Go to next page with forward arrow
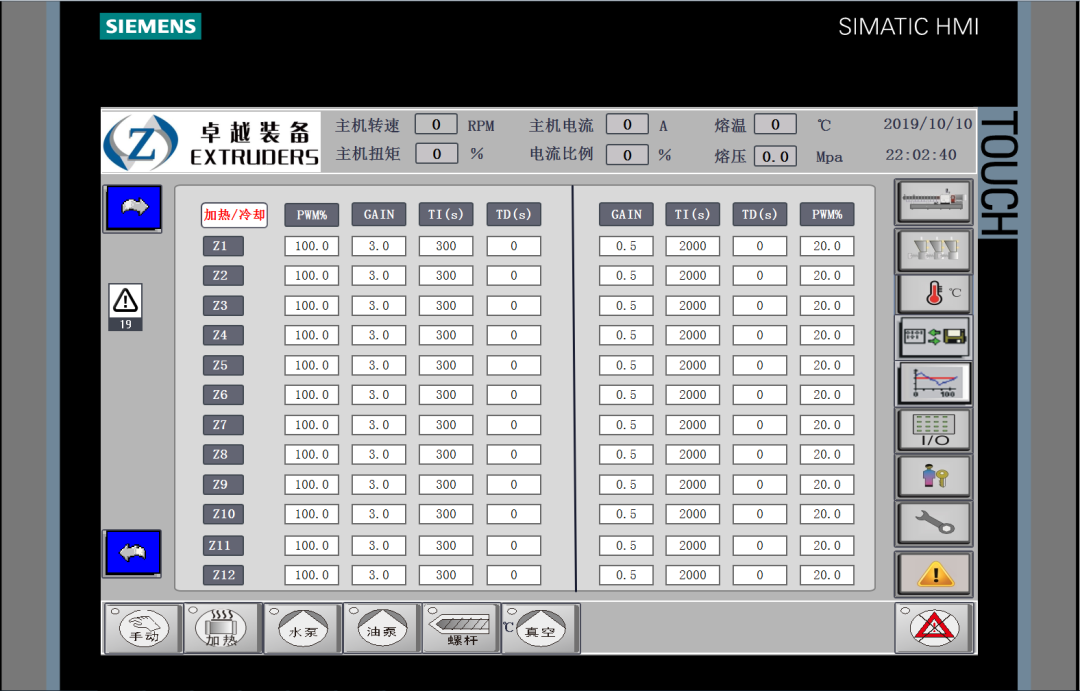 click(x=132, y=208)
